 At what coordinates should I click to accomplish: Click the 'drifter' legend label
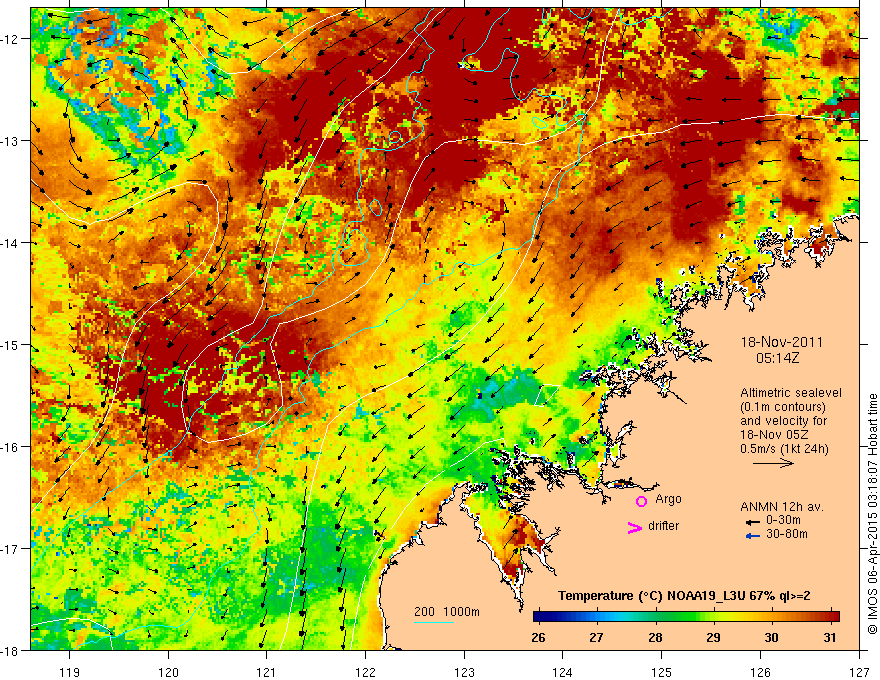[663, 526]
